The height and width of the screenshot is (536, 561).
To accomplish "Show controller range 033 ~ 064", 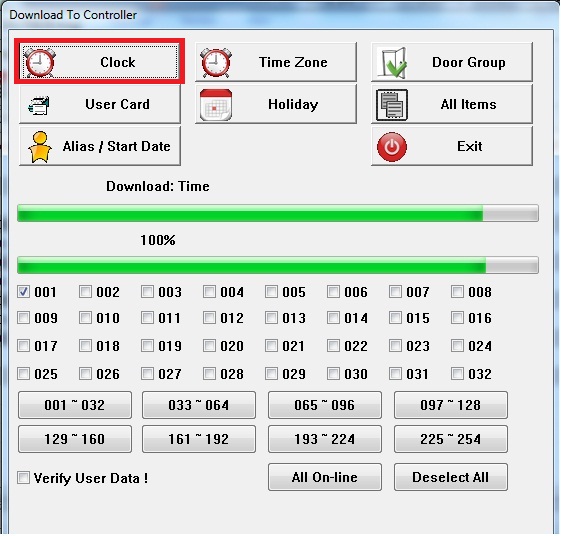I will 199,405.
